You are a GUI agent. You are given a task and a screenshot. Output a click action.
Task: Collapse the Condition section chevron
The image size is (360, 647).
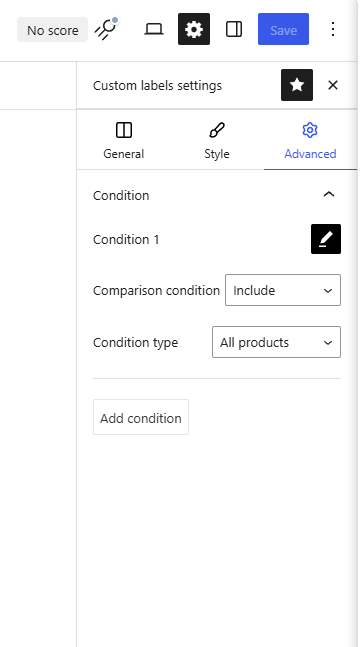329,195
